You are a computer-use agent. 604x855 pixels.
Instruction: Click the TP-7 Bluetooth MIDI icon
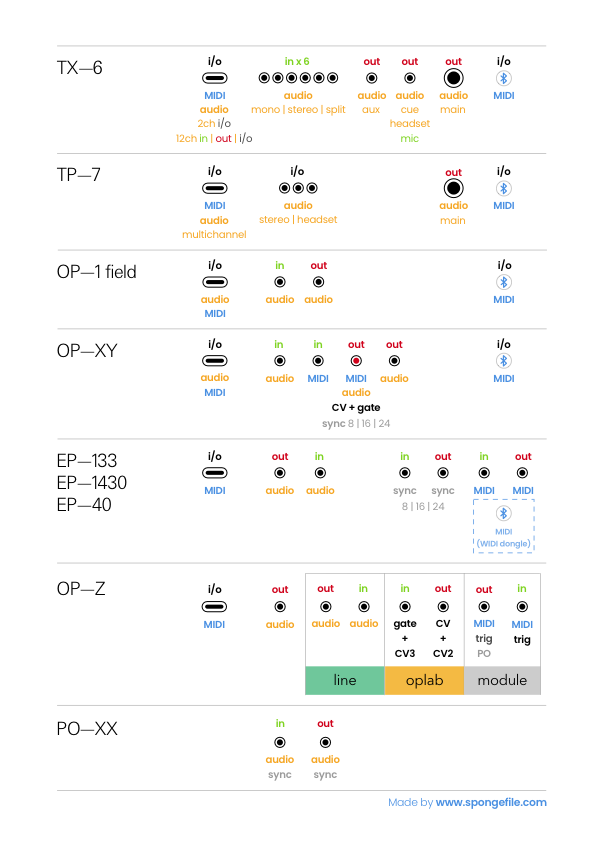504,188
